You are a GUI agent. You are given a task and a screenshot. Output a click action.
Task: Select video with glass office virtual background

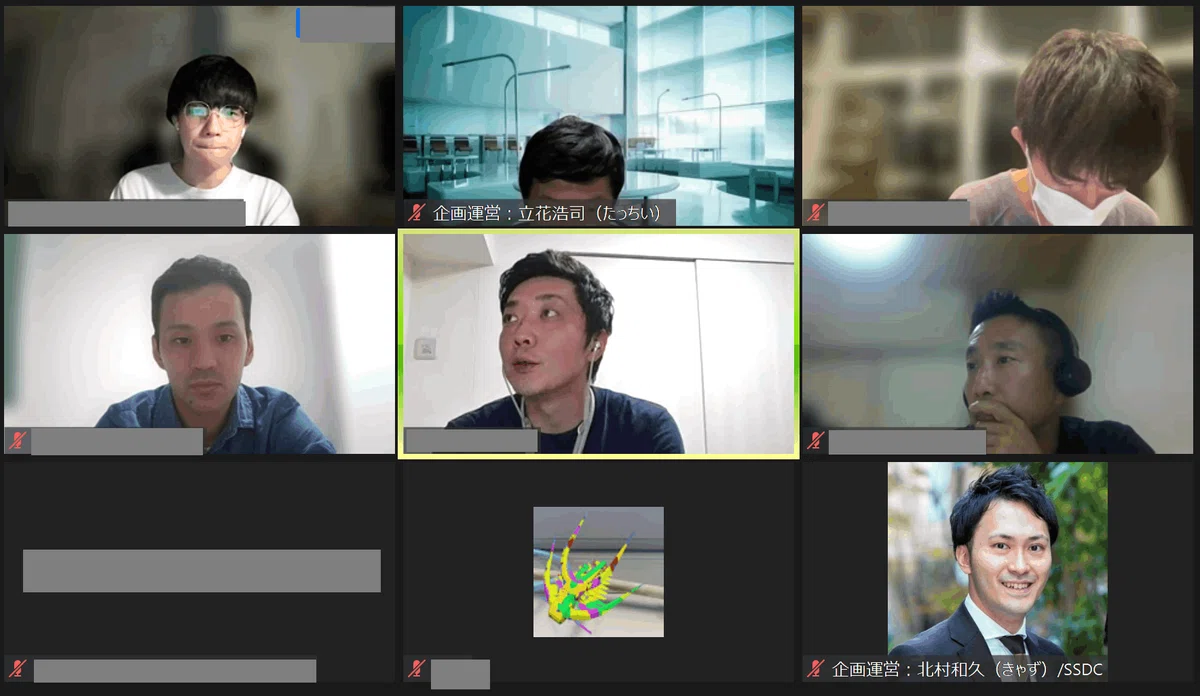[x=598, y=116]
